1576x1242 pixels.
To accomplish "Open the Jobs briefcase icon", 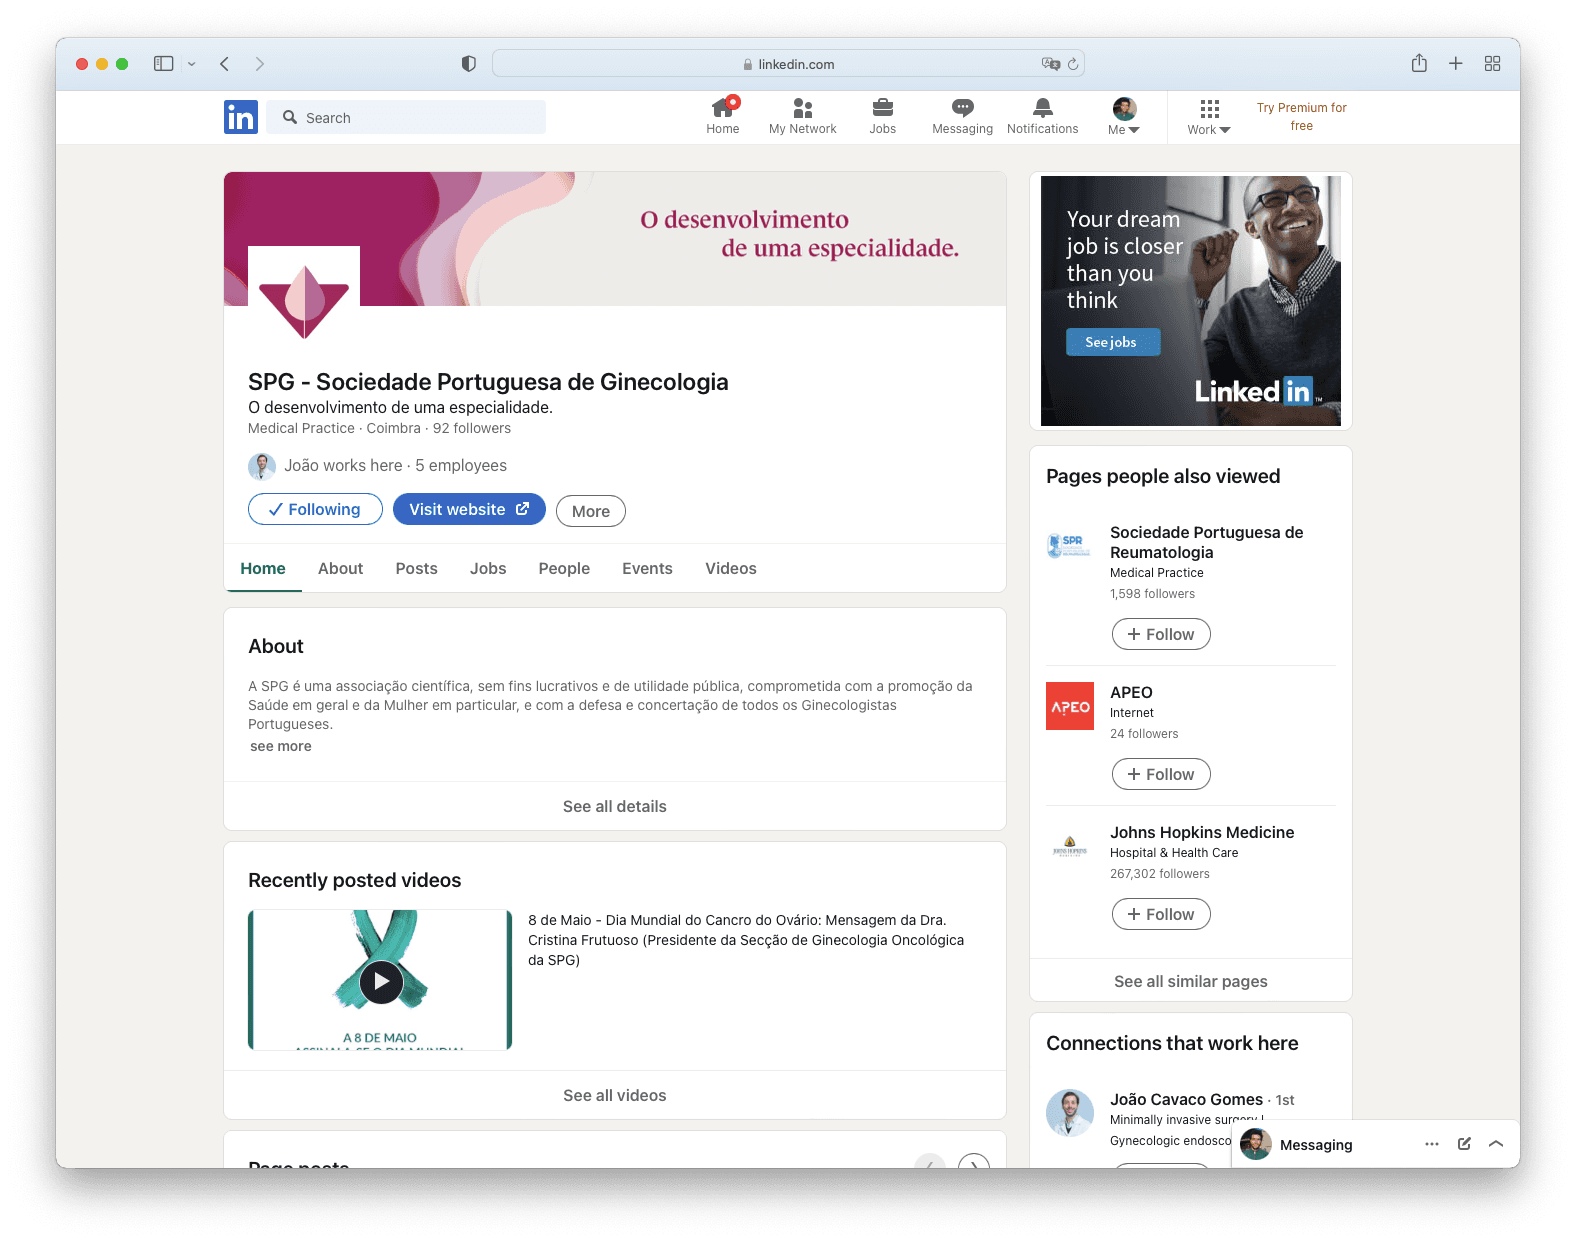I will (x=883, y=116).
